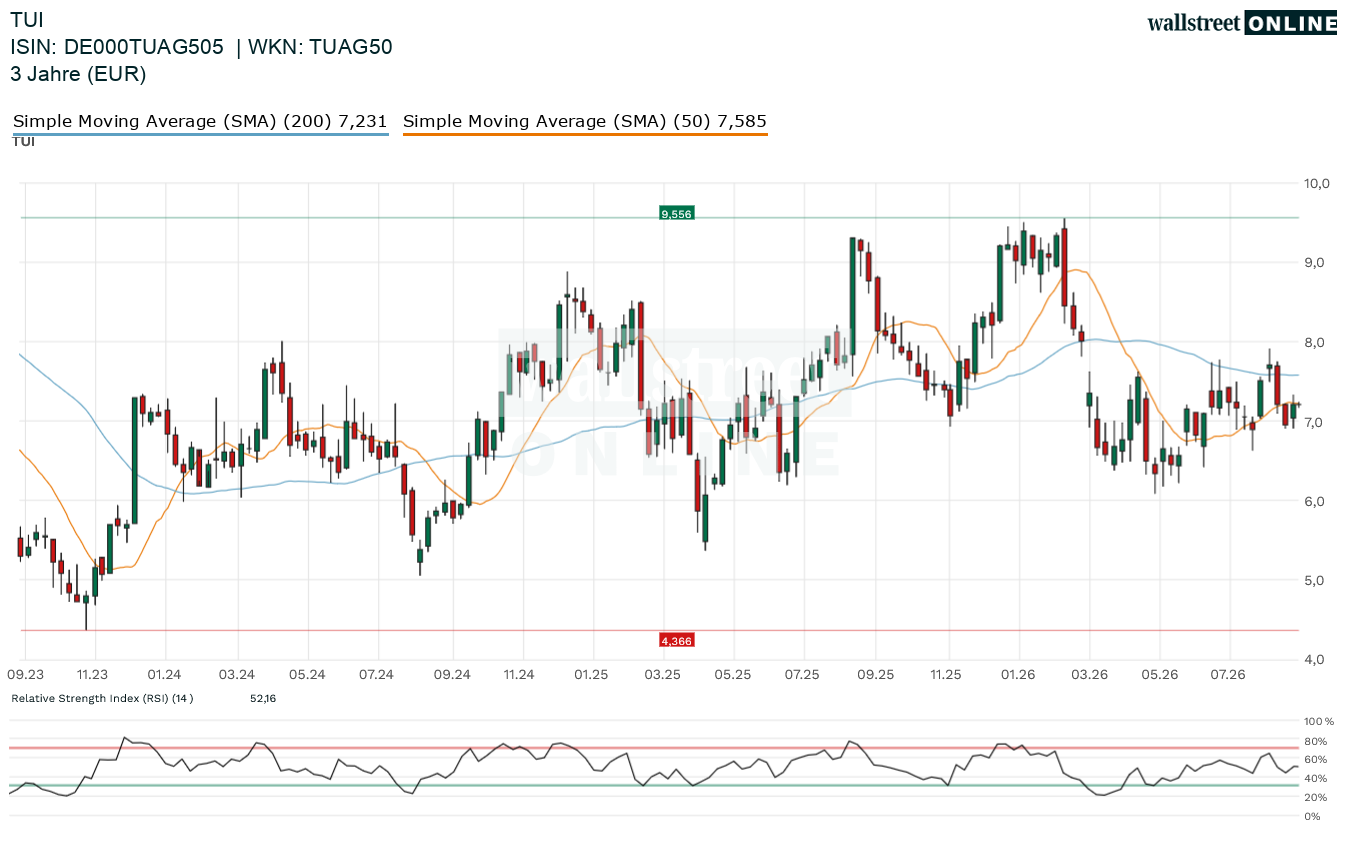Click the 05.26 date axis label

pyautogui.click(x=1160, y=675)
